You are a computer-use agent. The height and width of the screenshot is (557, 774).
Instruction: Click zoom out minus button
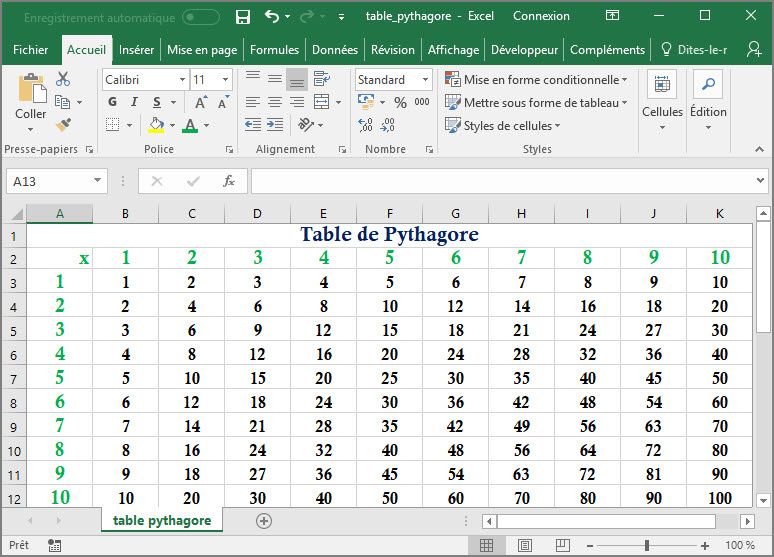coord(590,546)
